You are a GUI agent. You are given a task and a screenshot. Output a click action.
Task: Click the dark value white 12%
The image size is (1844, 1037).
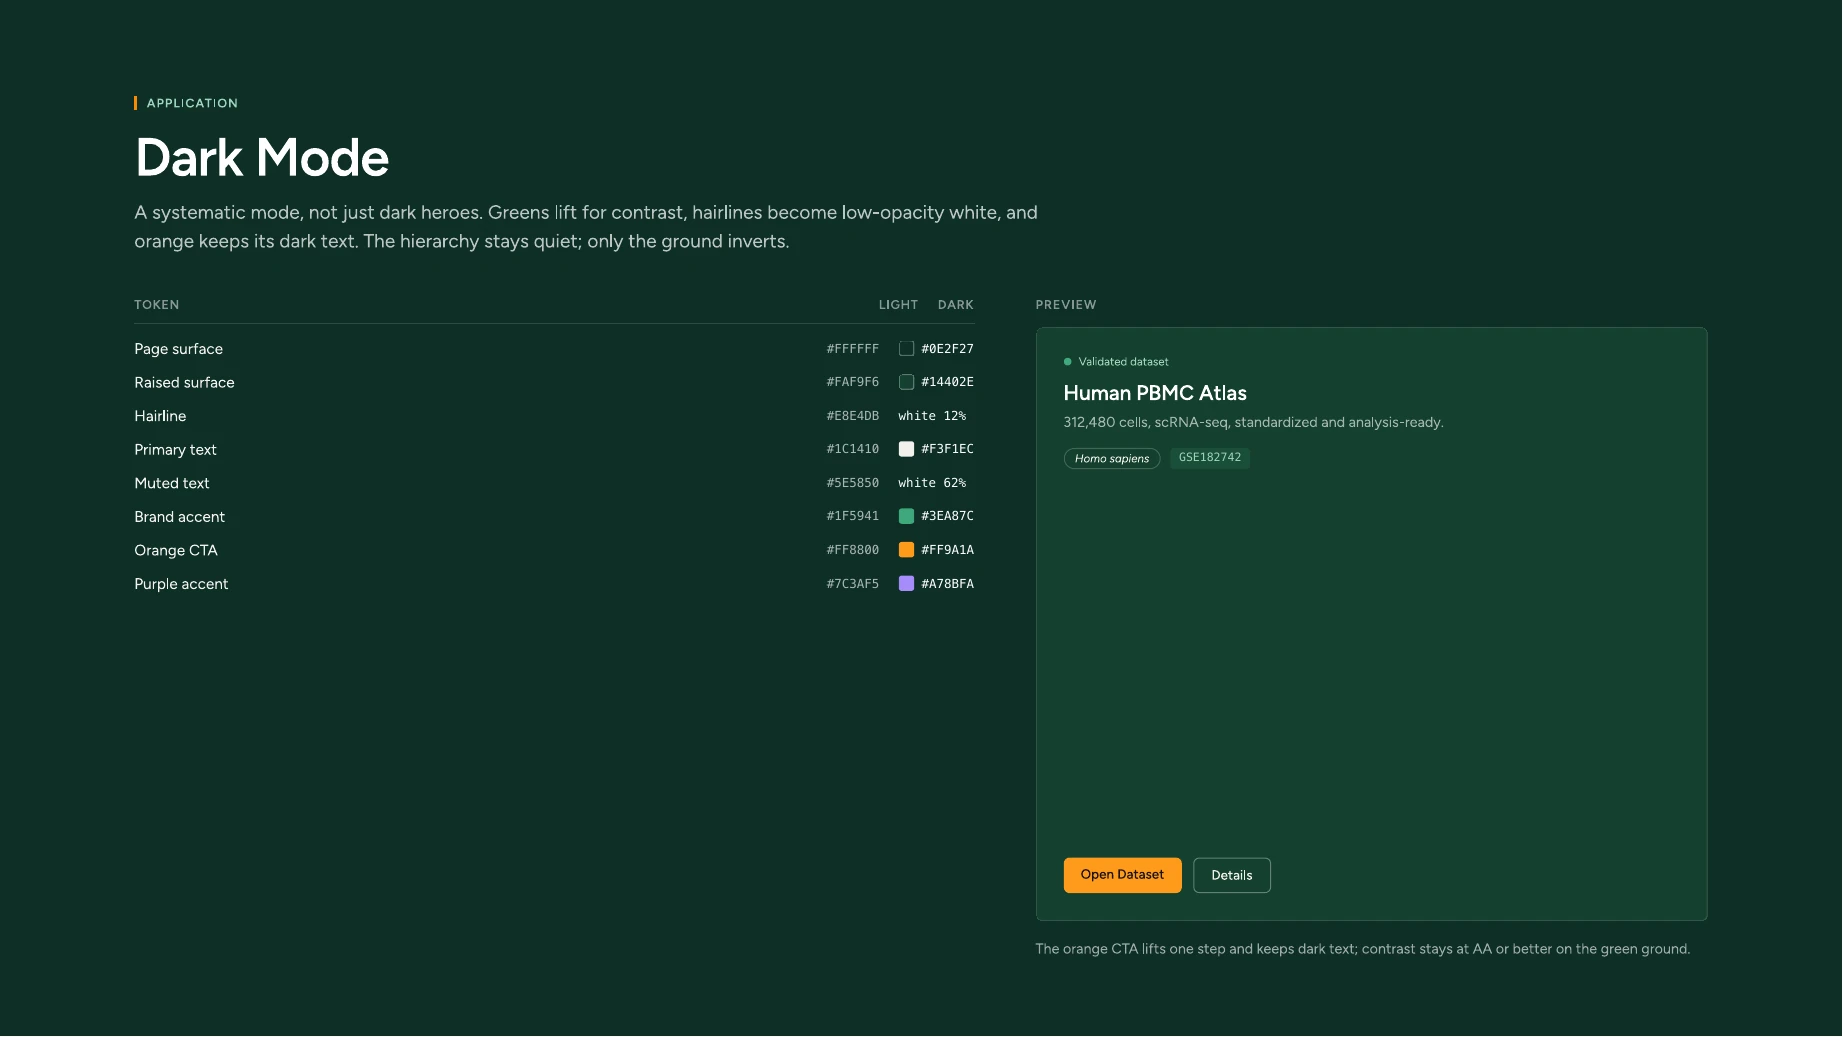[932, 416]
